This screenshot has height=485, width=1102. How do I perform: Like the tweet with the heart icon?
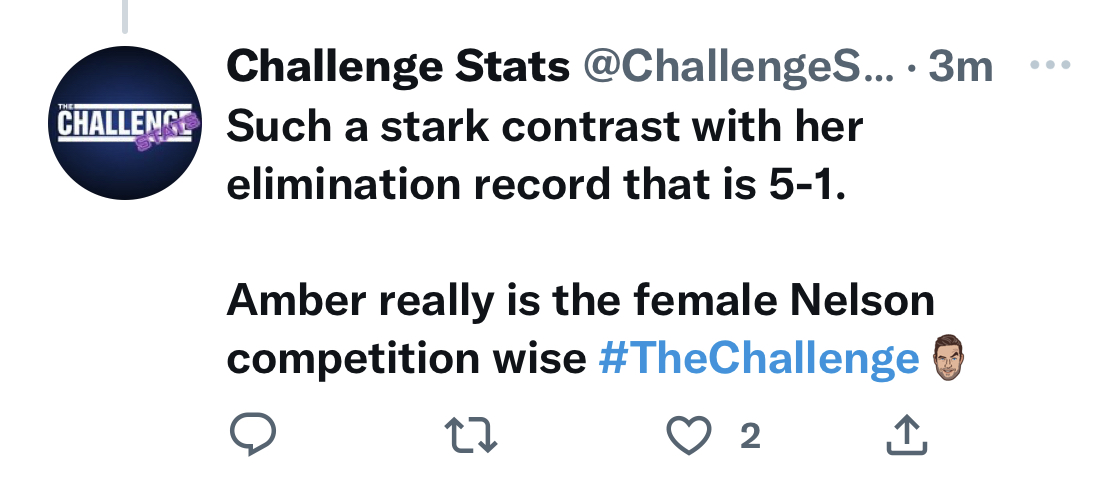[x=689, y=435]
